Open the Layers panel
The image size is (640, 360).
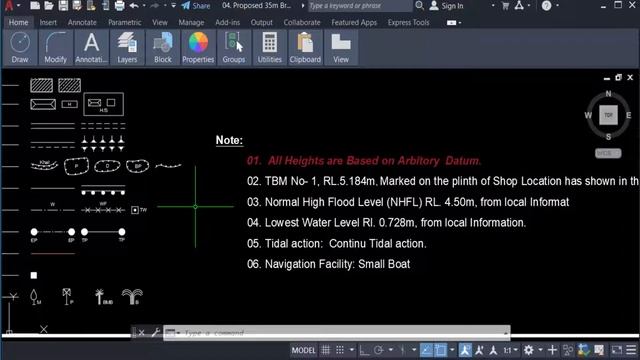[x=127, y=47]
